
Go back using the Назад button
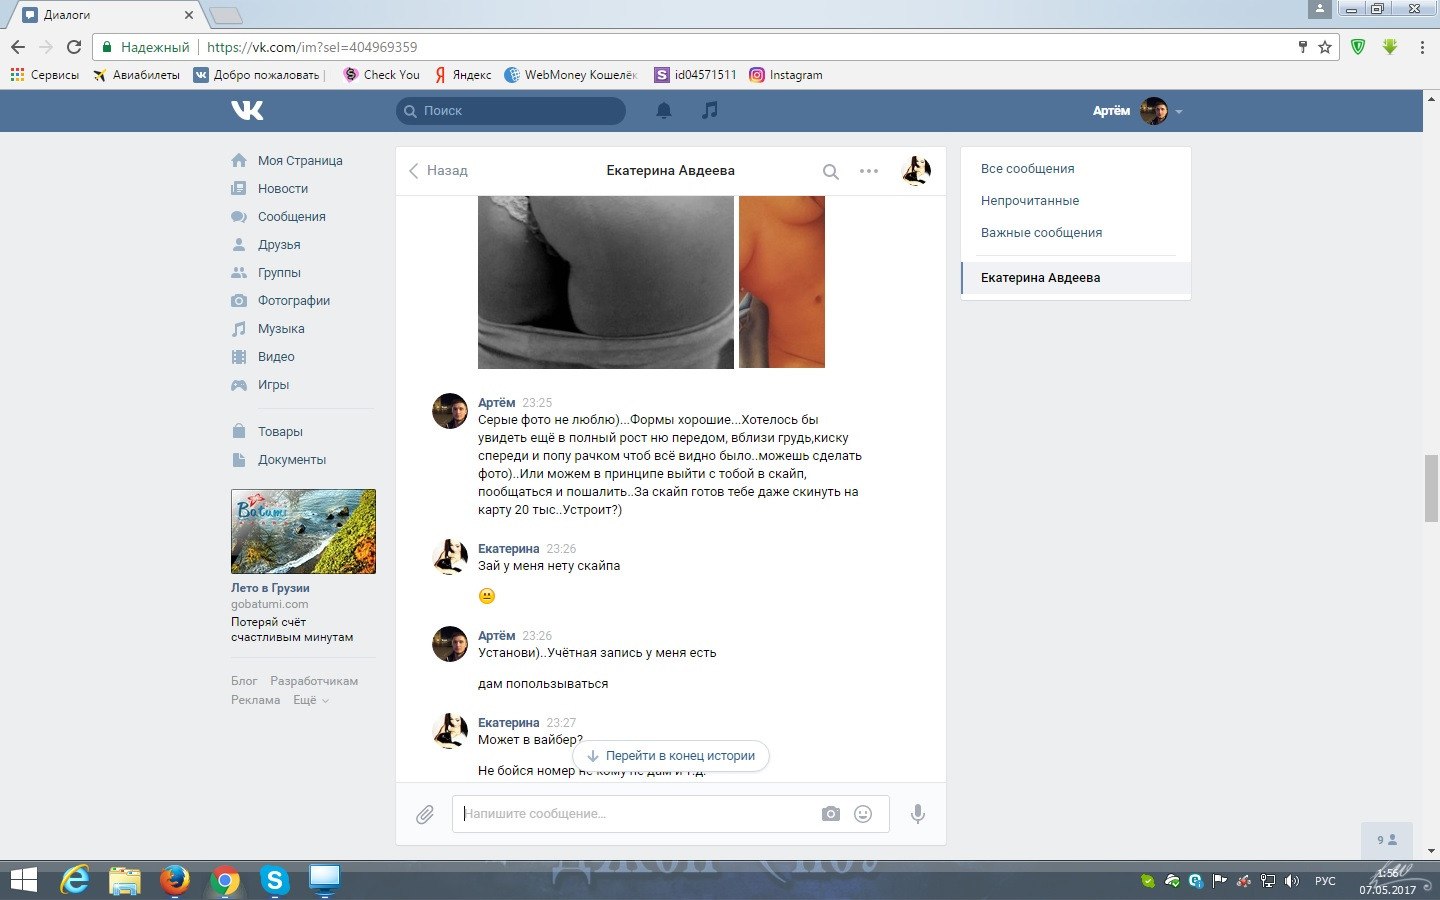[x=438, y=171]
